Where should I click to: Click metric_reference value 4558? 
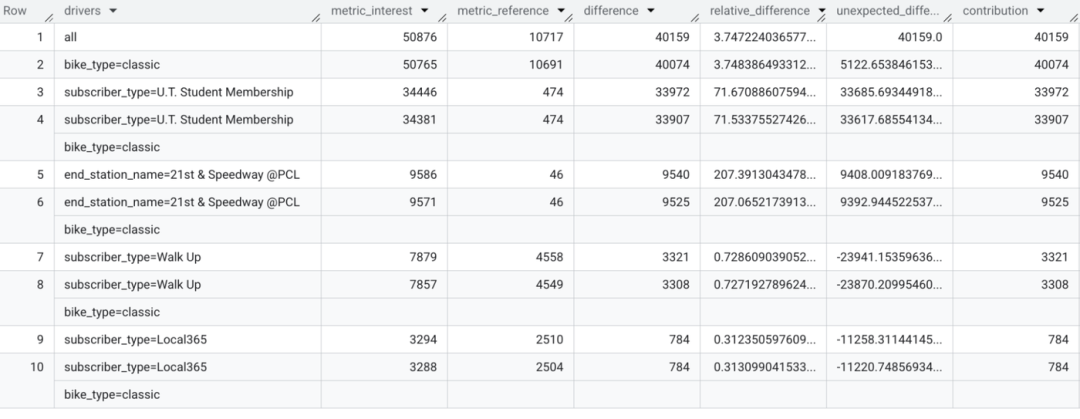coord(550,258)
